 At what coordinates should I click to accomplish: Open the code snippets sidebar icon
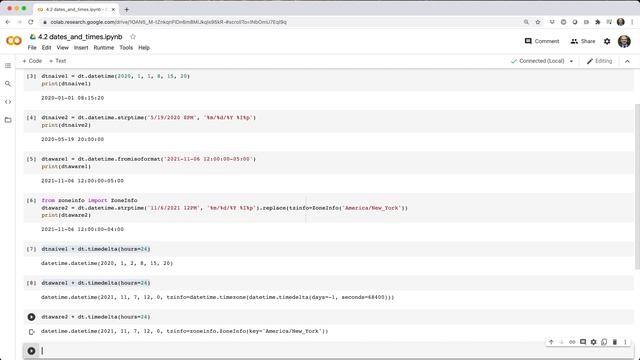point(8,102)
